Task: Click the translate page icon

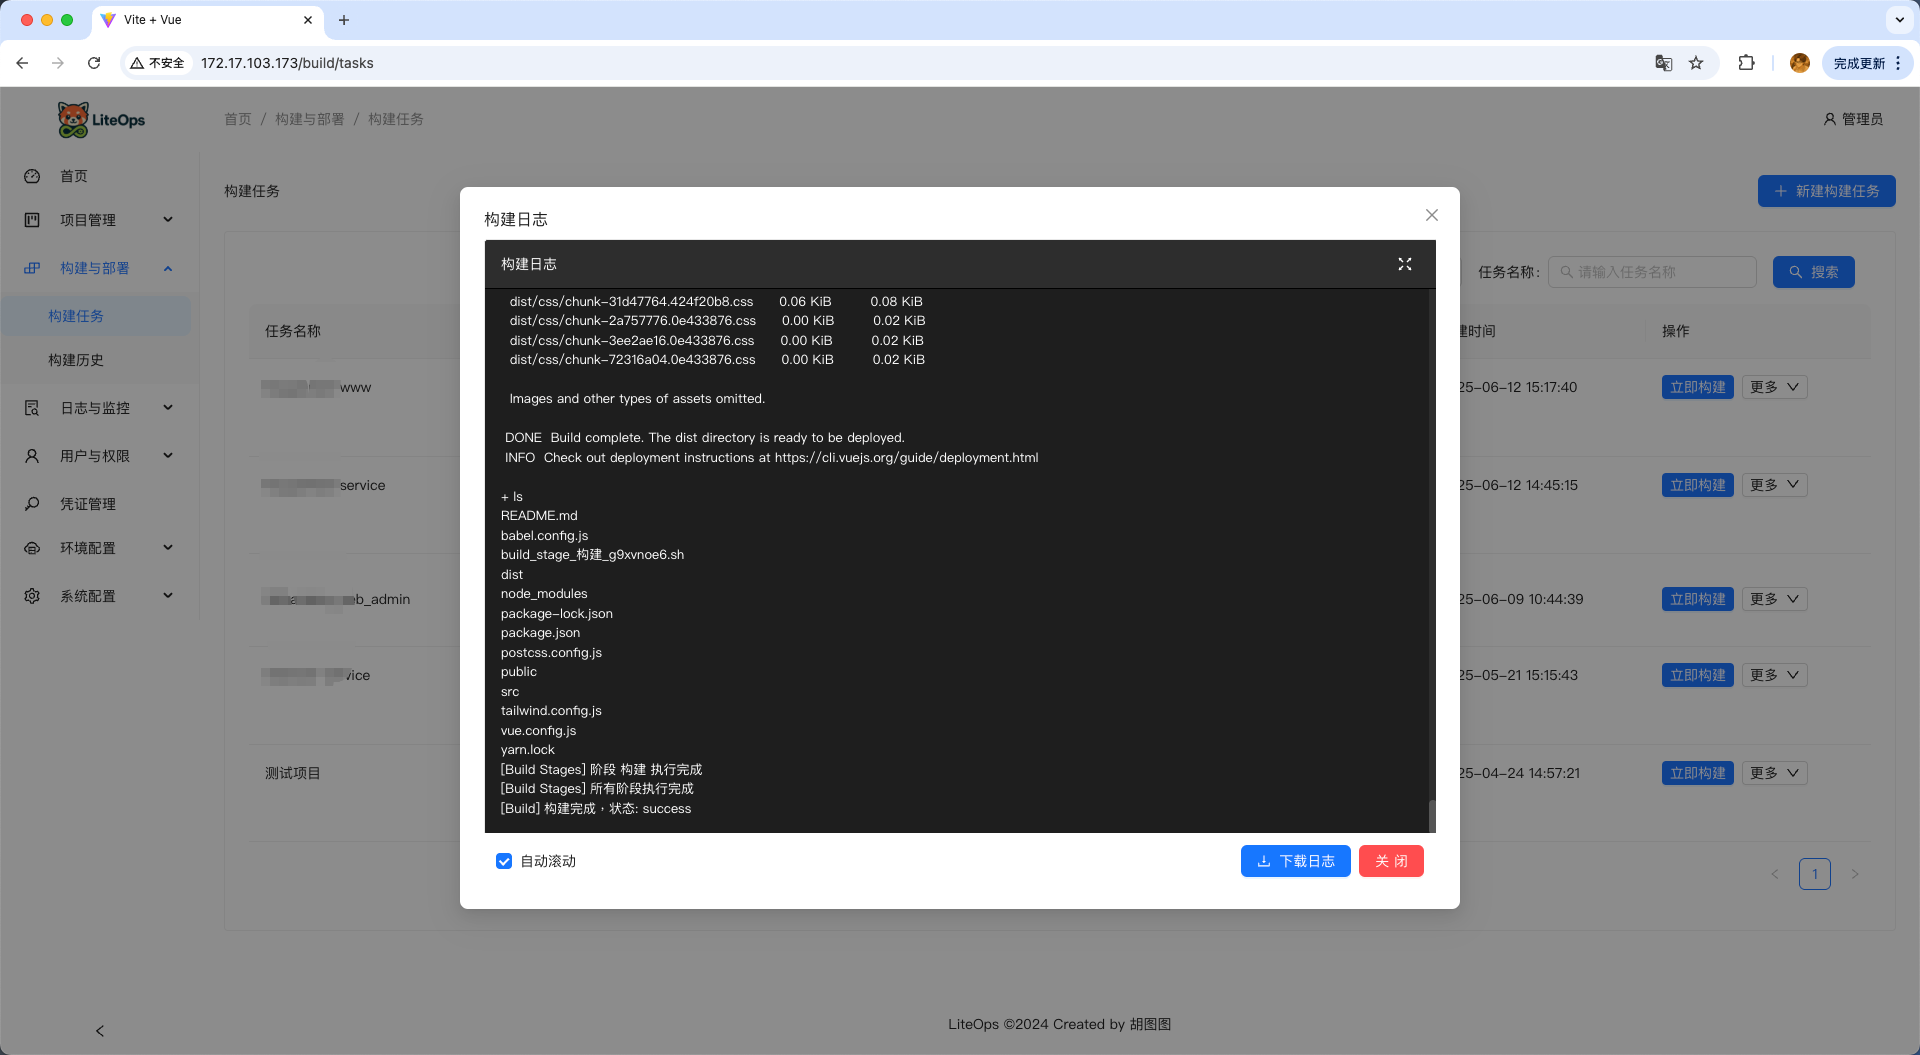Action: (1663, 63)
